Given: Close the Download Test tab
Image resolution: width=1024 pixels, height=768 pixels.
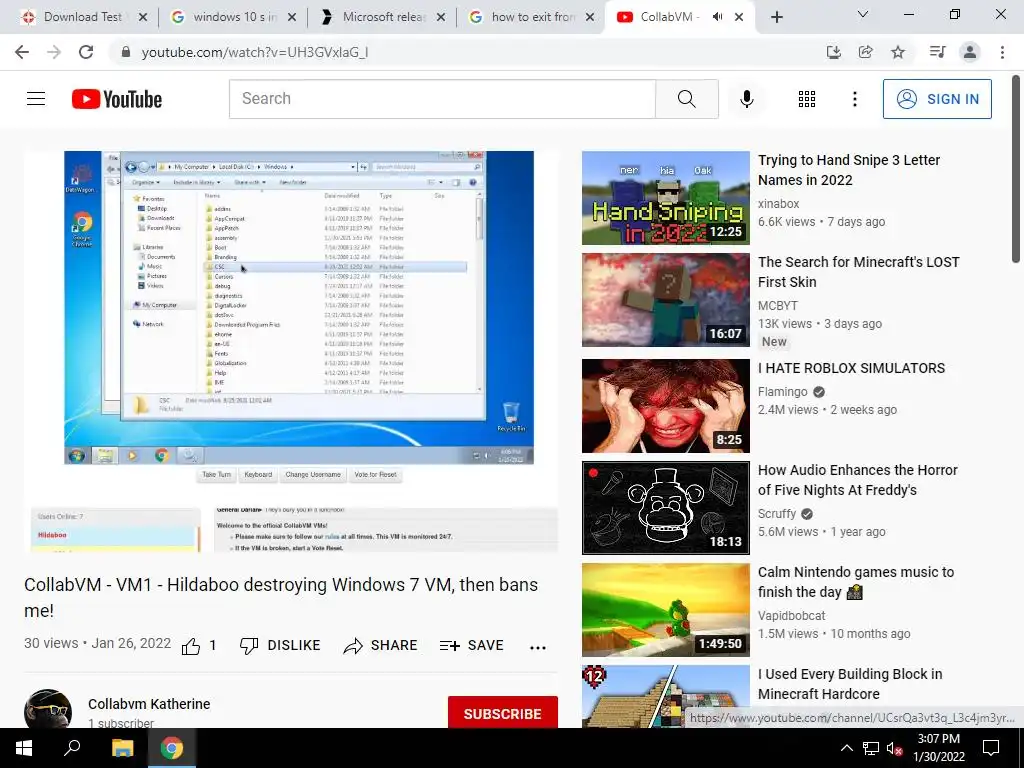Looking at the screenshot, I should click(143, 17).
